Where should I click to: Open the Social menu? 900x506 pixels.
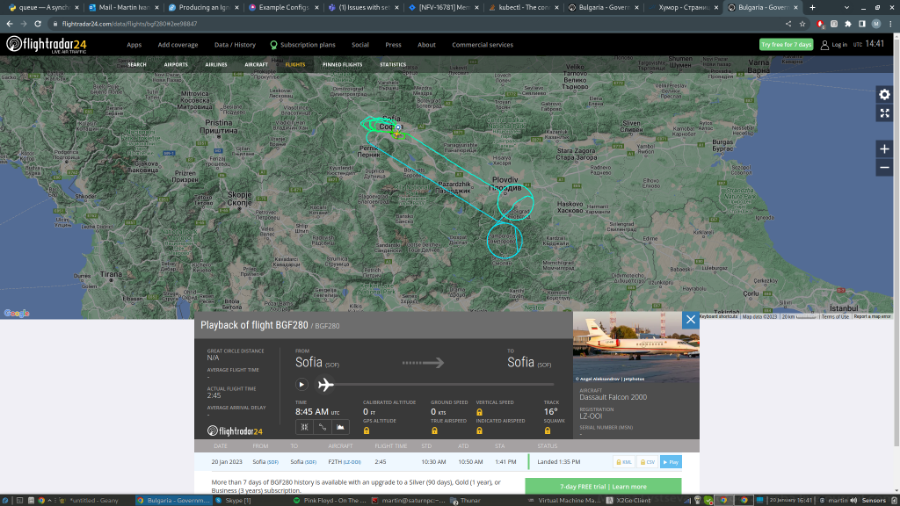click(x=360, y=45)
